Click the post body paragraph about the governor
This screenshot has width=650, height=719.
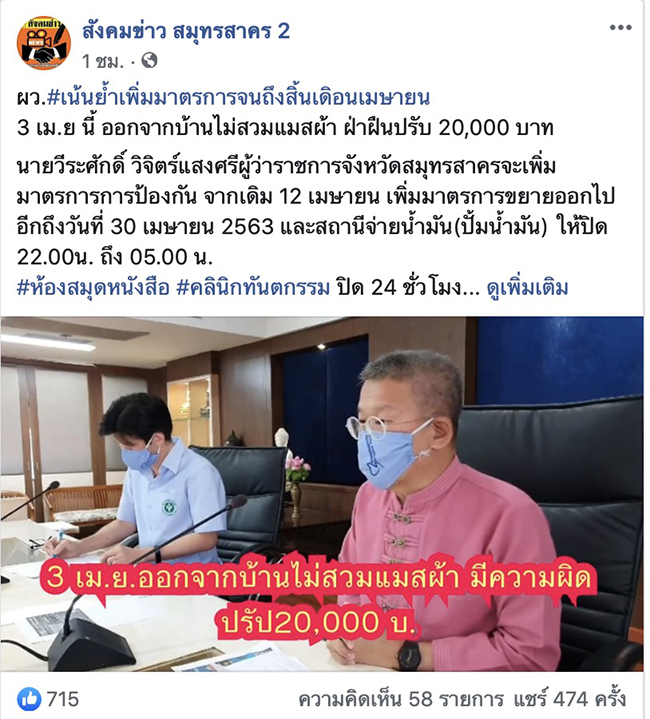click(315, 211)
